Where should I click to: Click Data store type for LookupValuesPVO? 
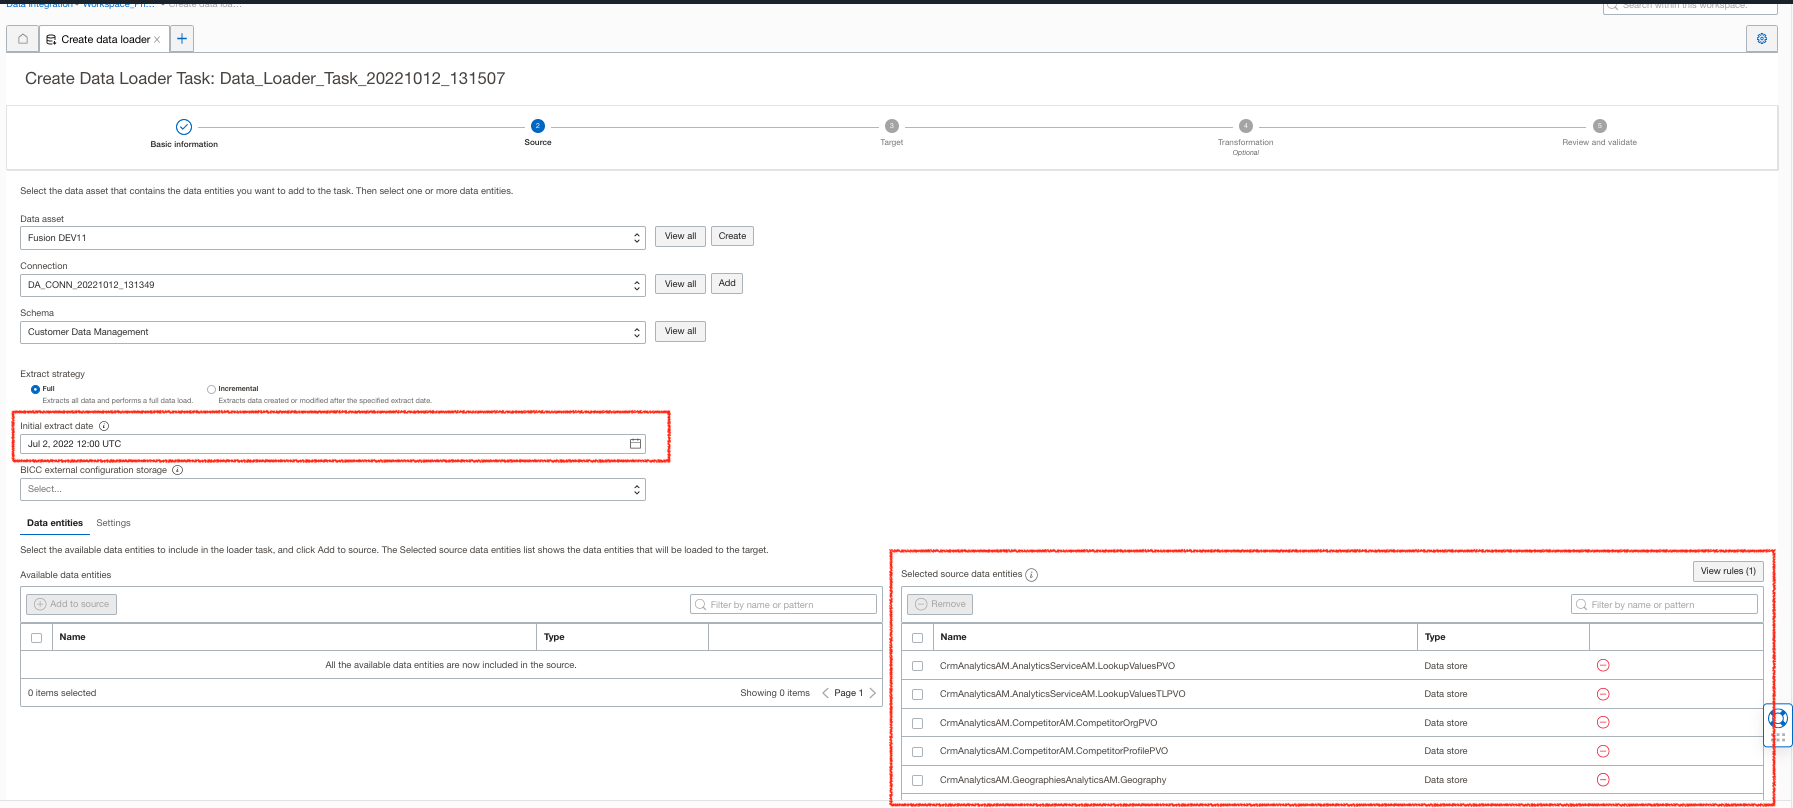(1445, 666)
